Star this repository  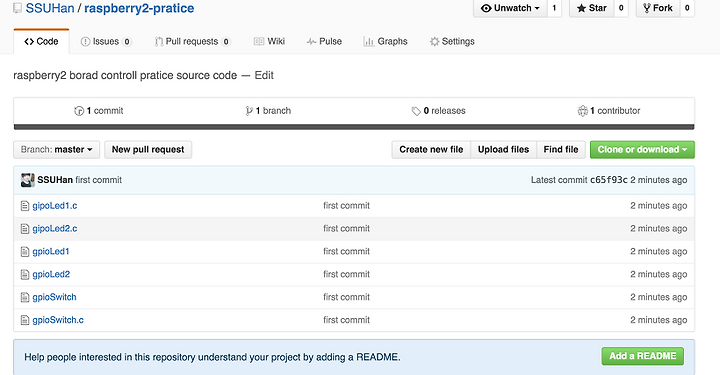[591, 8]
